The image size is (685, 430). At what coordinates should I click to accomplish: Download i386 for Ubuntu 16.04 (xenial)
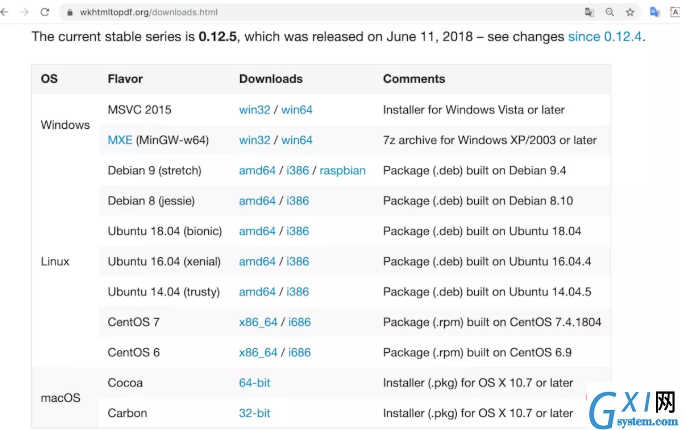tap(298, 262)
